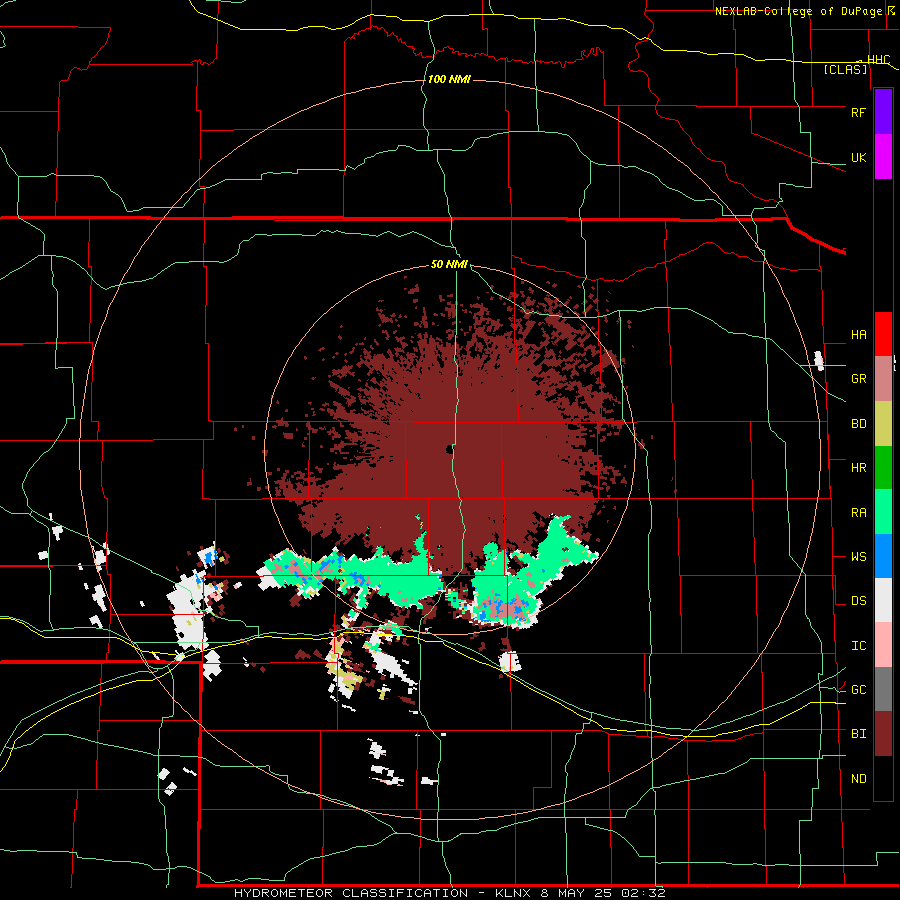Click the gray GC legend swatch
The width and height of the screenshot is (900, 900).
point(883,689)
